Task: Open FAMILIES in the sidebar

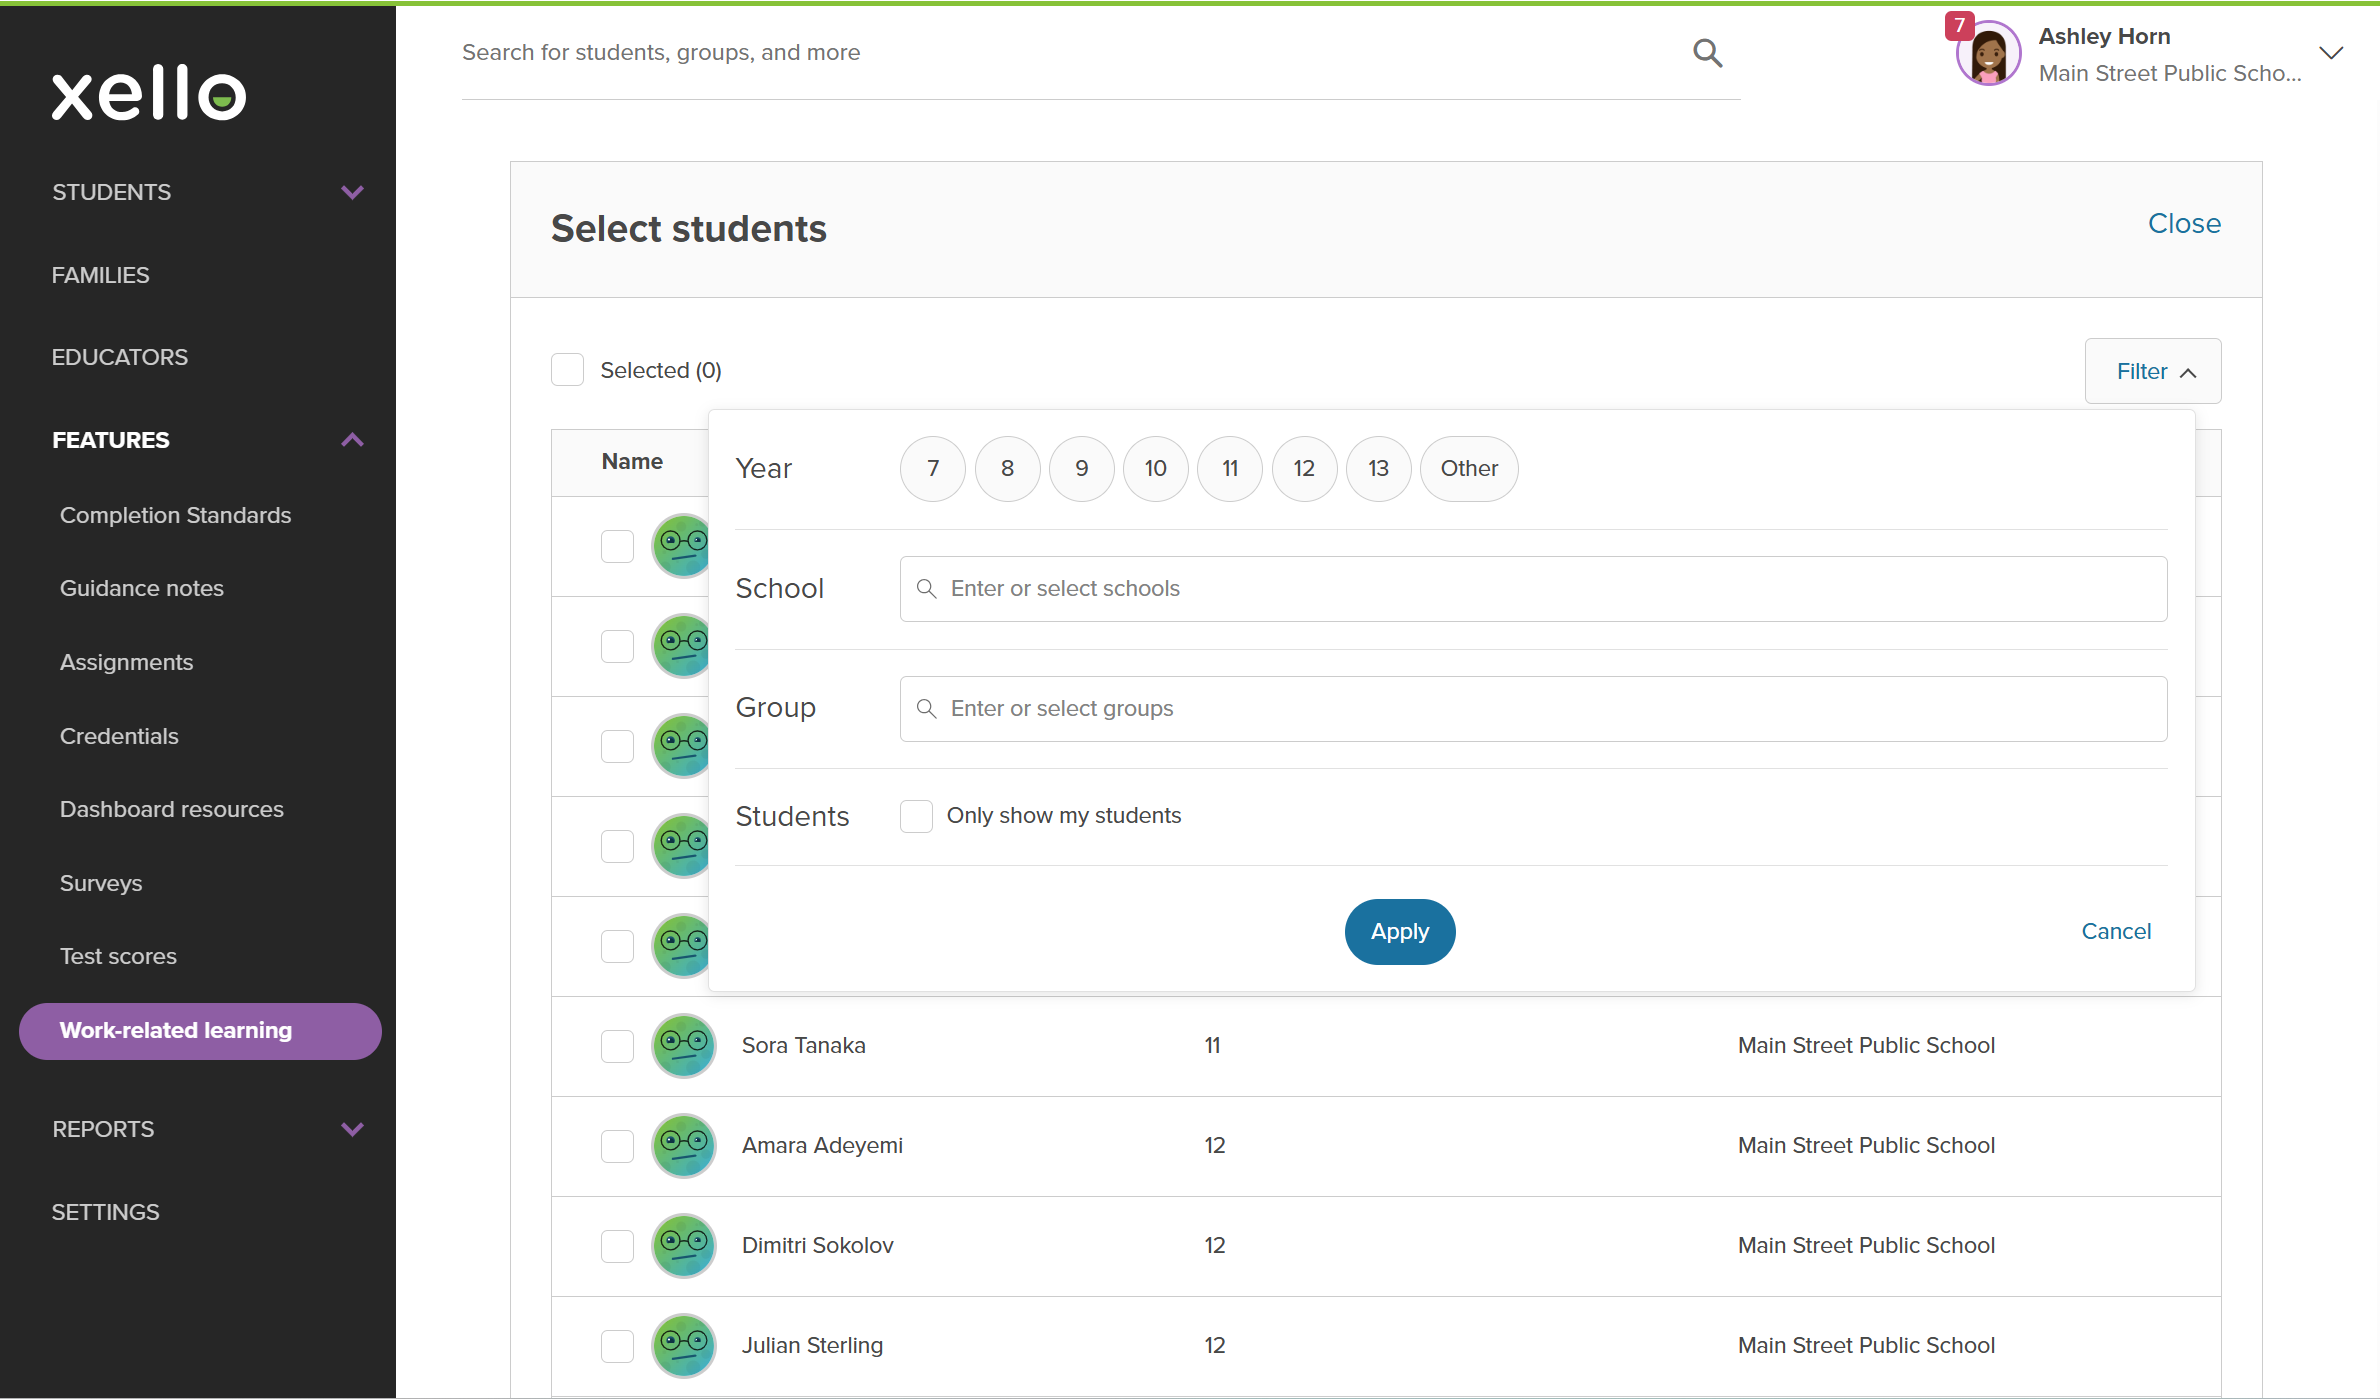Action: pos(100,275)
